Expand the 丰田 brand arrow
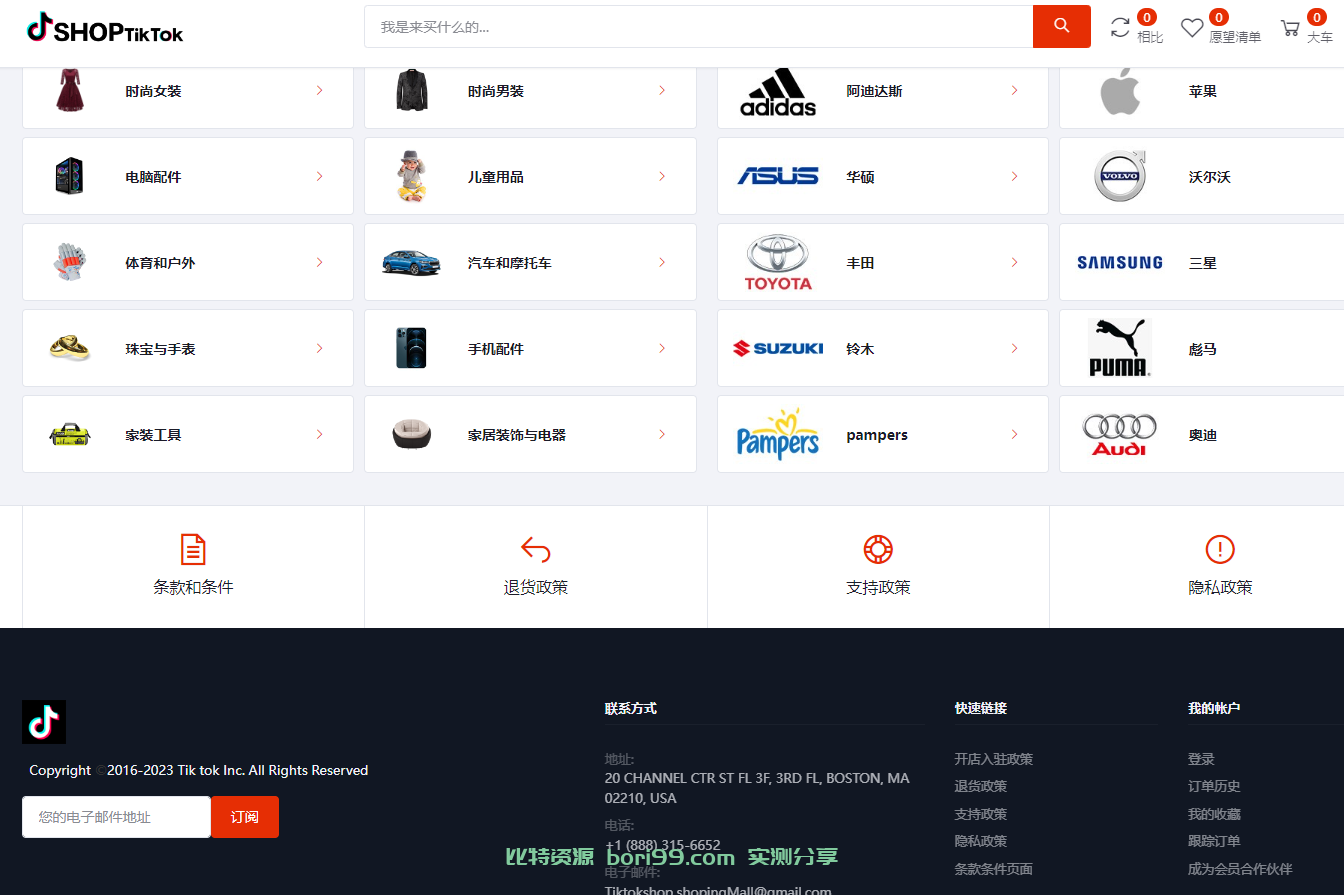The height and width of the screenshot is (895, 1344). (x=1014, y=262)
